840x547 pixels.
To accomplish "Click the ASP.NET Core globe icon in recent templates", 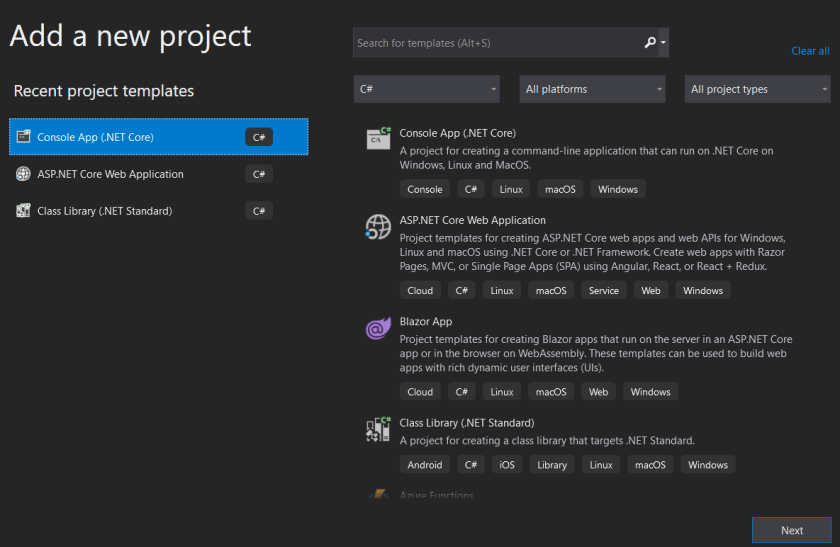I will point(23,174).
